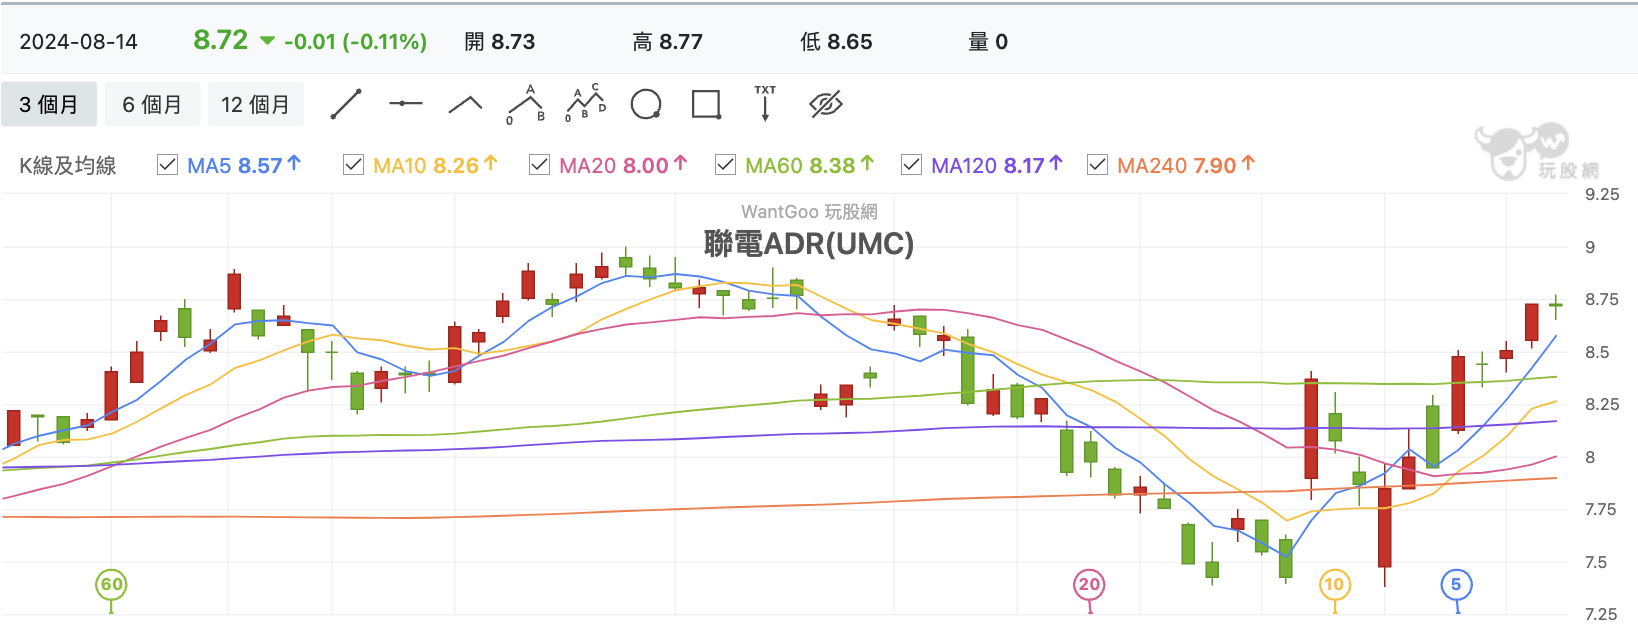The height and width of the screenshot is (634, 1638).
Task: Select the trend line drawing tool
Action: click(x=346, y=104)
